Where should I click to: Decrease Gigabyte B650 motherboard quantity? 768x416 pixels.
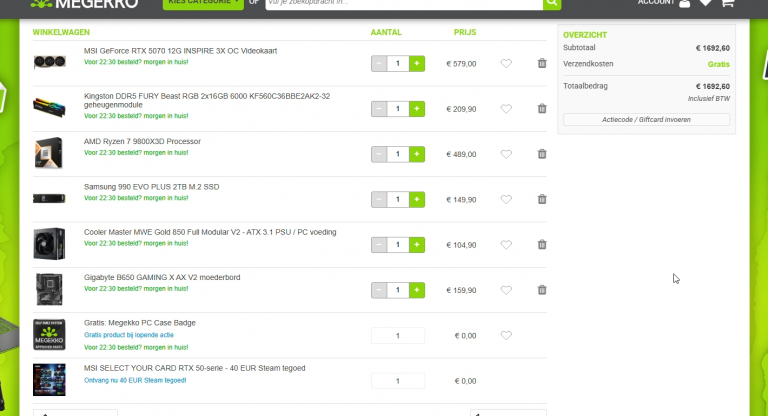point(379,290)
